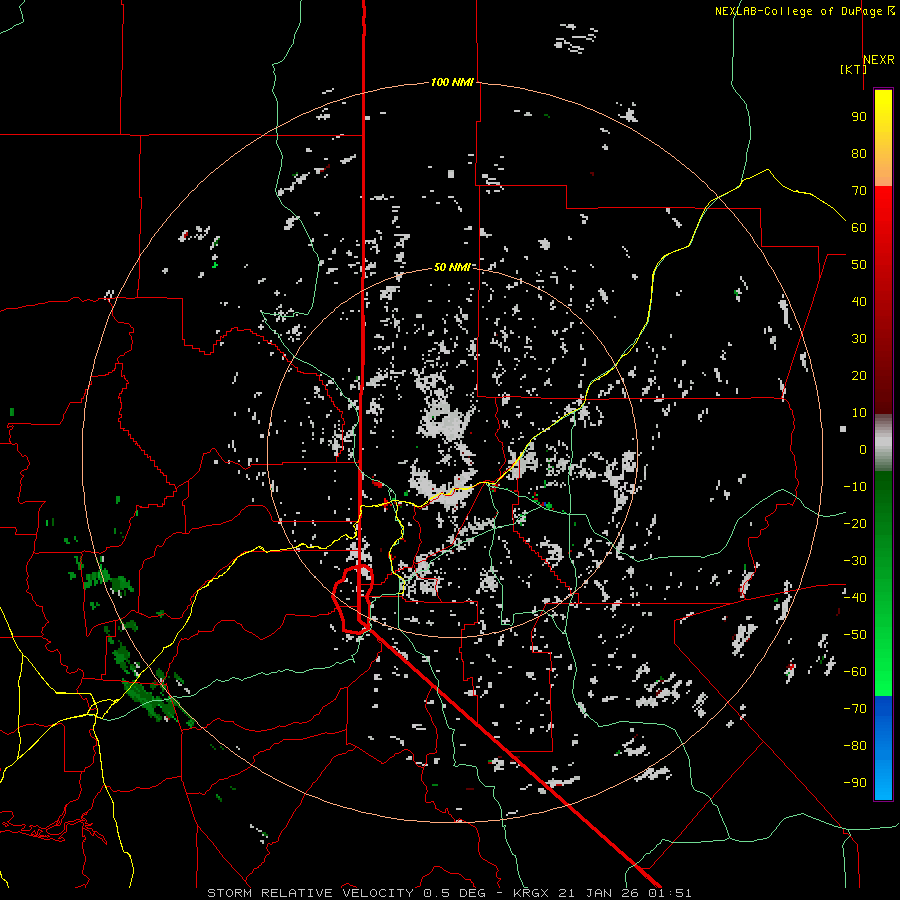Click the 40 value on the velocity scale
This screenshot has height=900, width=900.
(859, 301)
